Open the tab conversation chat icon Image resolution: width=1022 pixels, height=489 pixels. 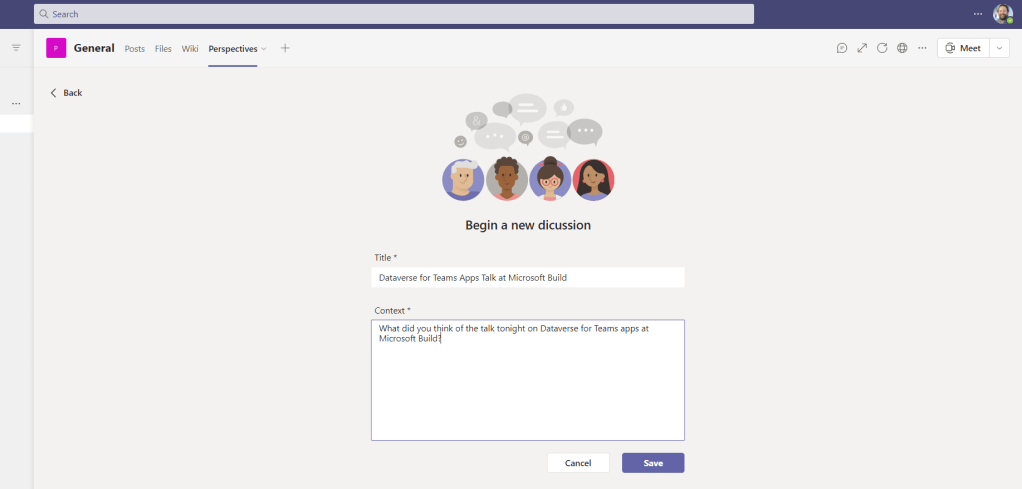coord(842,48)
